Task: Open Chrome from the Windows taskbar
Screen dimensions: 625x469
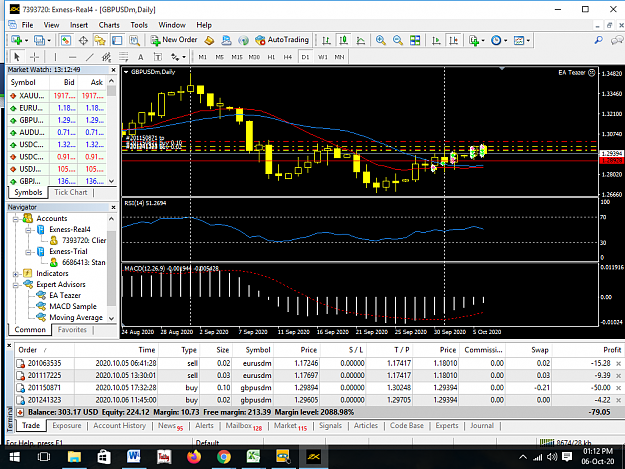Action: [224, 457]
